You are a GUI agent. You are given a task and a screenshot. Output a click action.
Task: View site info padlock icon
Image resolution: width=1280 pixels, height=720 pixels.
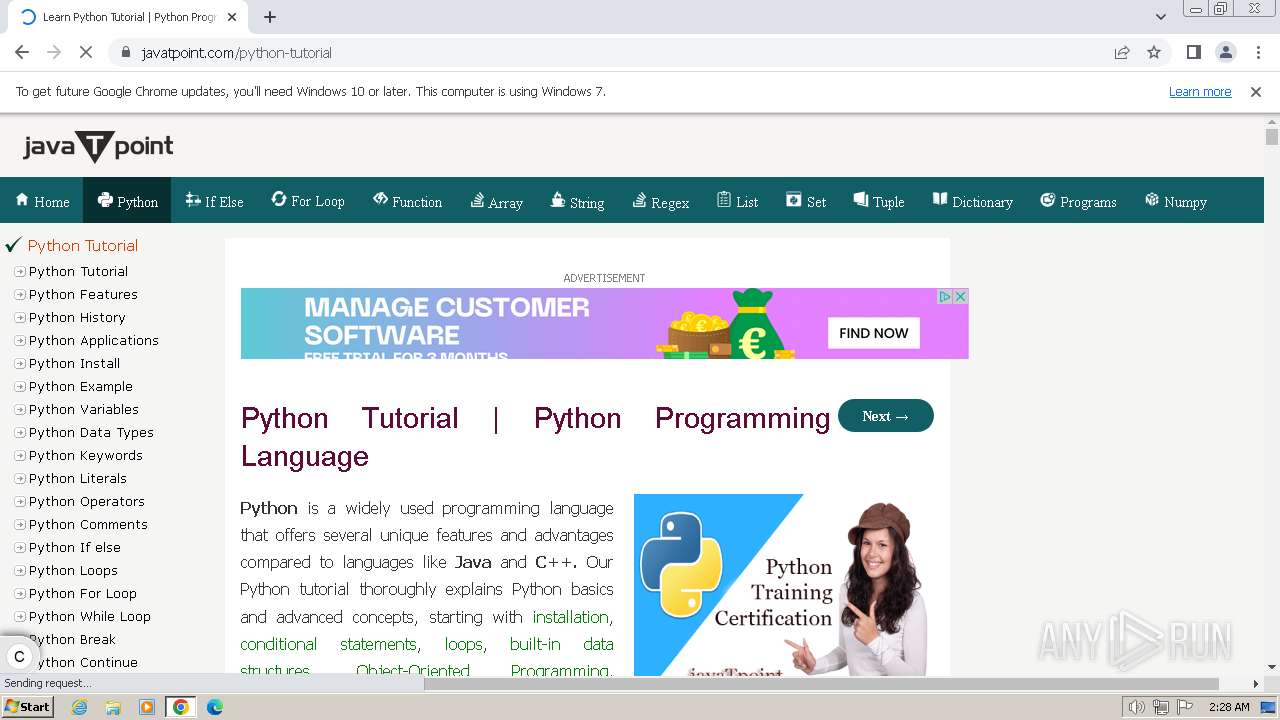pos(125,52)
